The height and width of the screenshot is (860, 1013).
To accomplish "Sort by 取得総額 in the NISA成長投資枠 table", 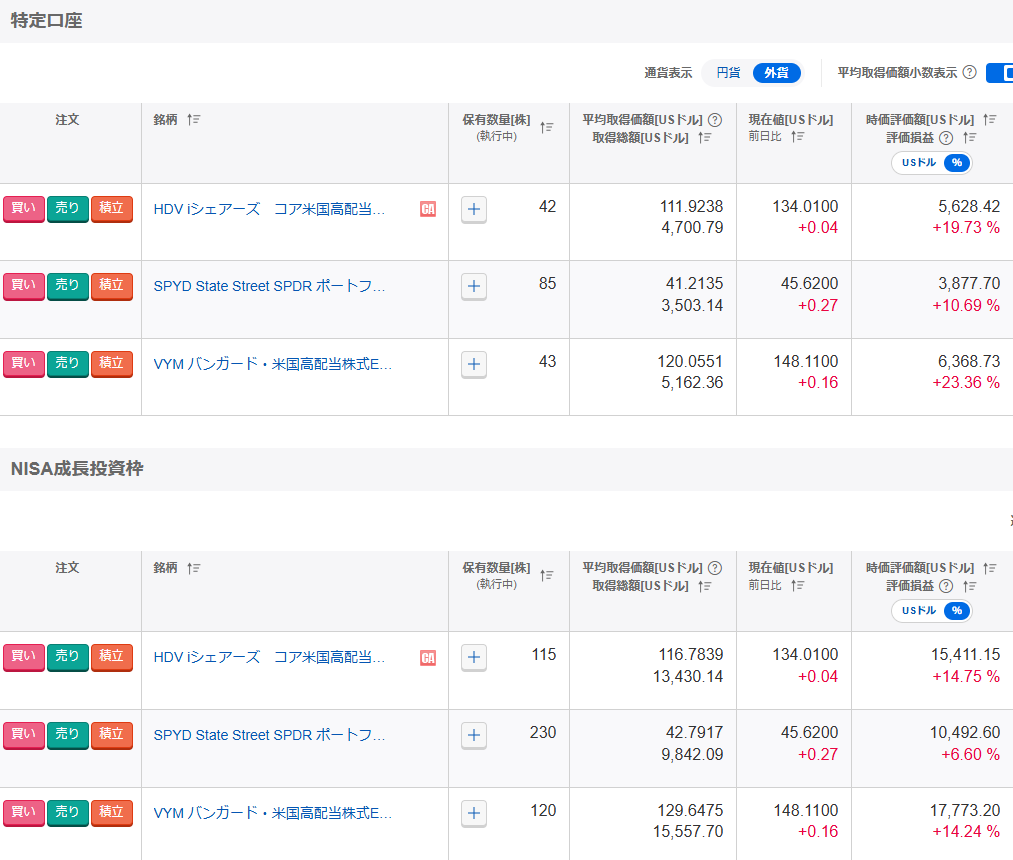I will 705,586.
